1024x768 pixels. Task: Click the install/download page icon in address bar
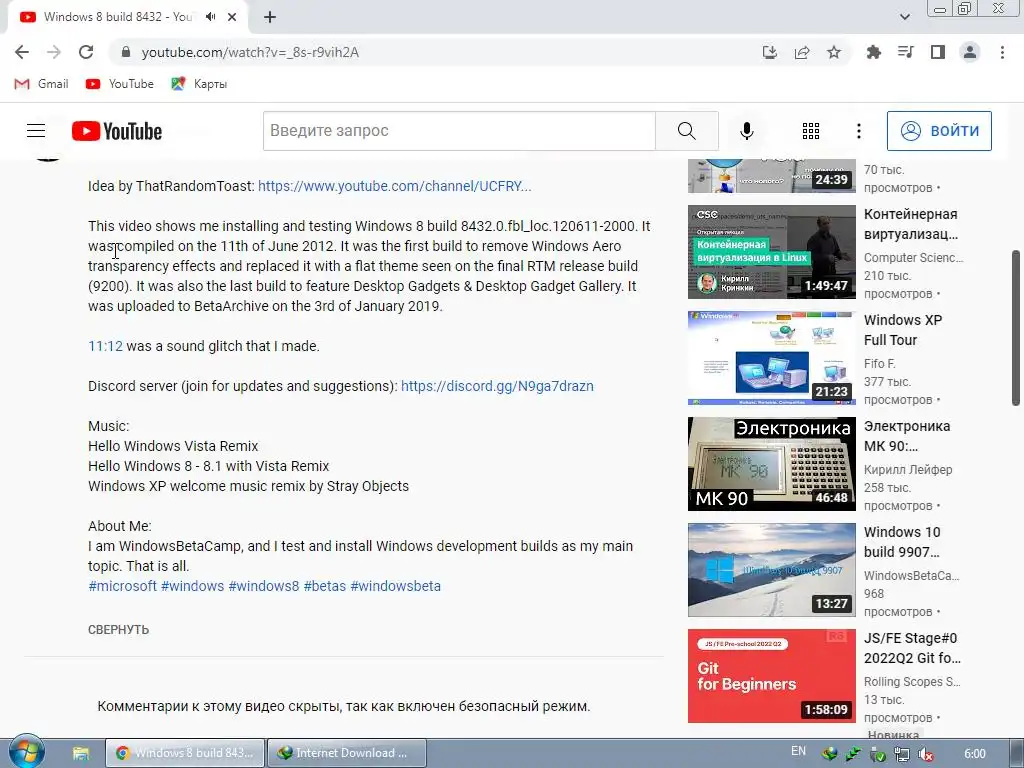click(x=770, y=52)
